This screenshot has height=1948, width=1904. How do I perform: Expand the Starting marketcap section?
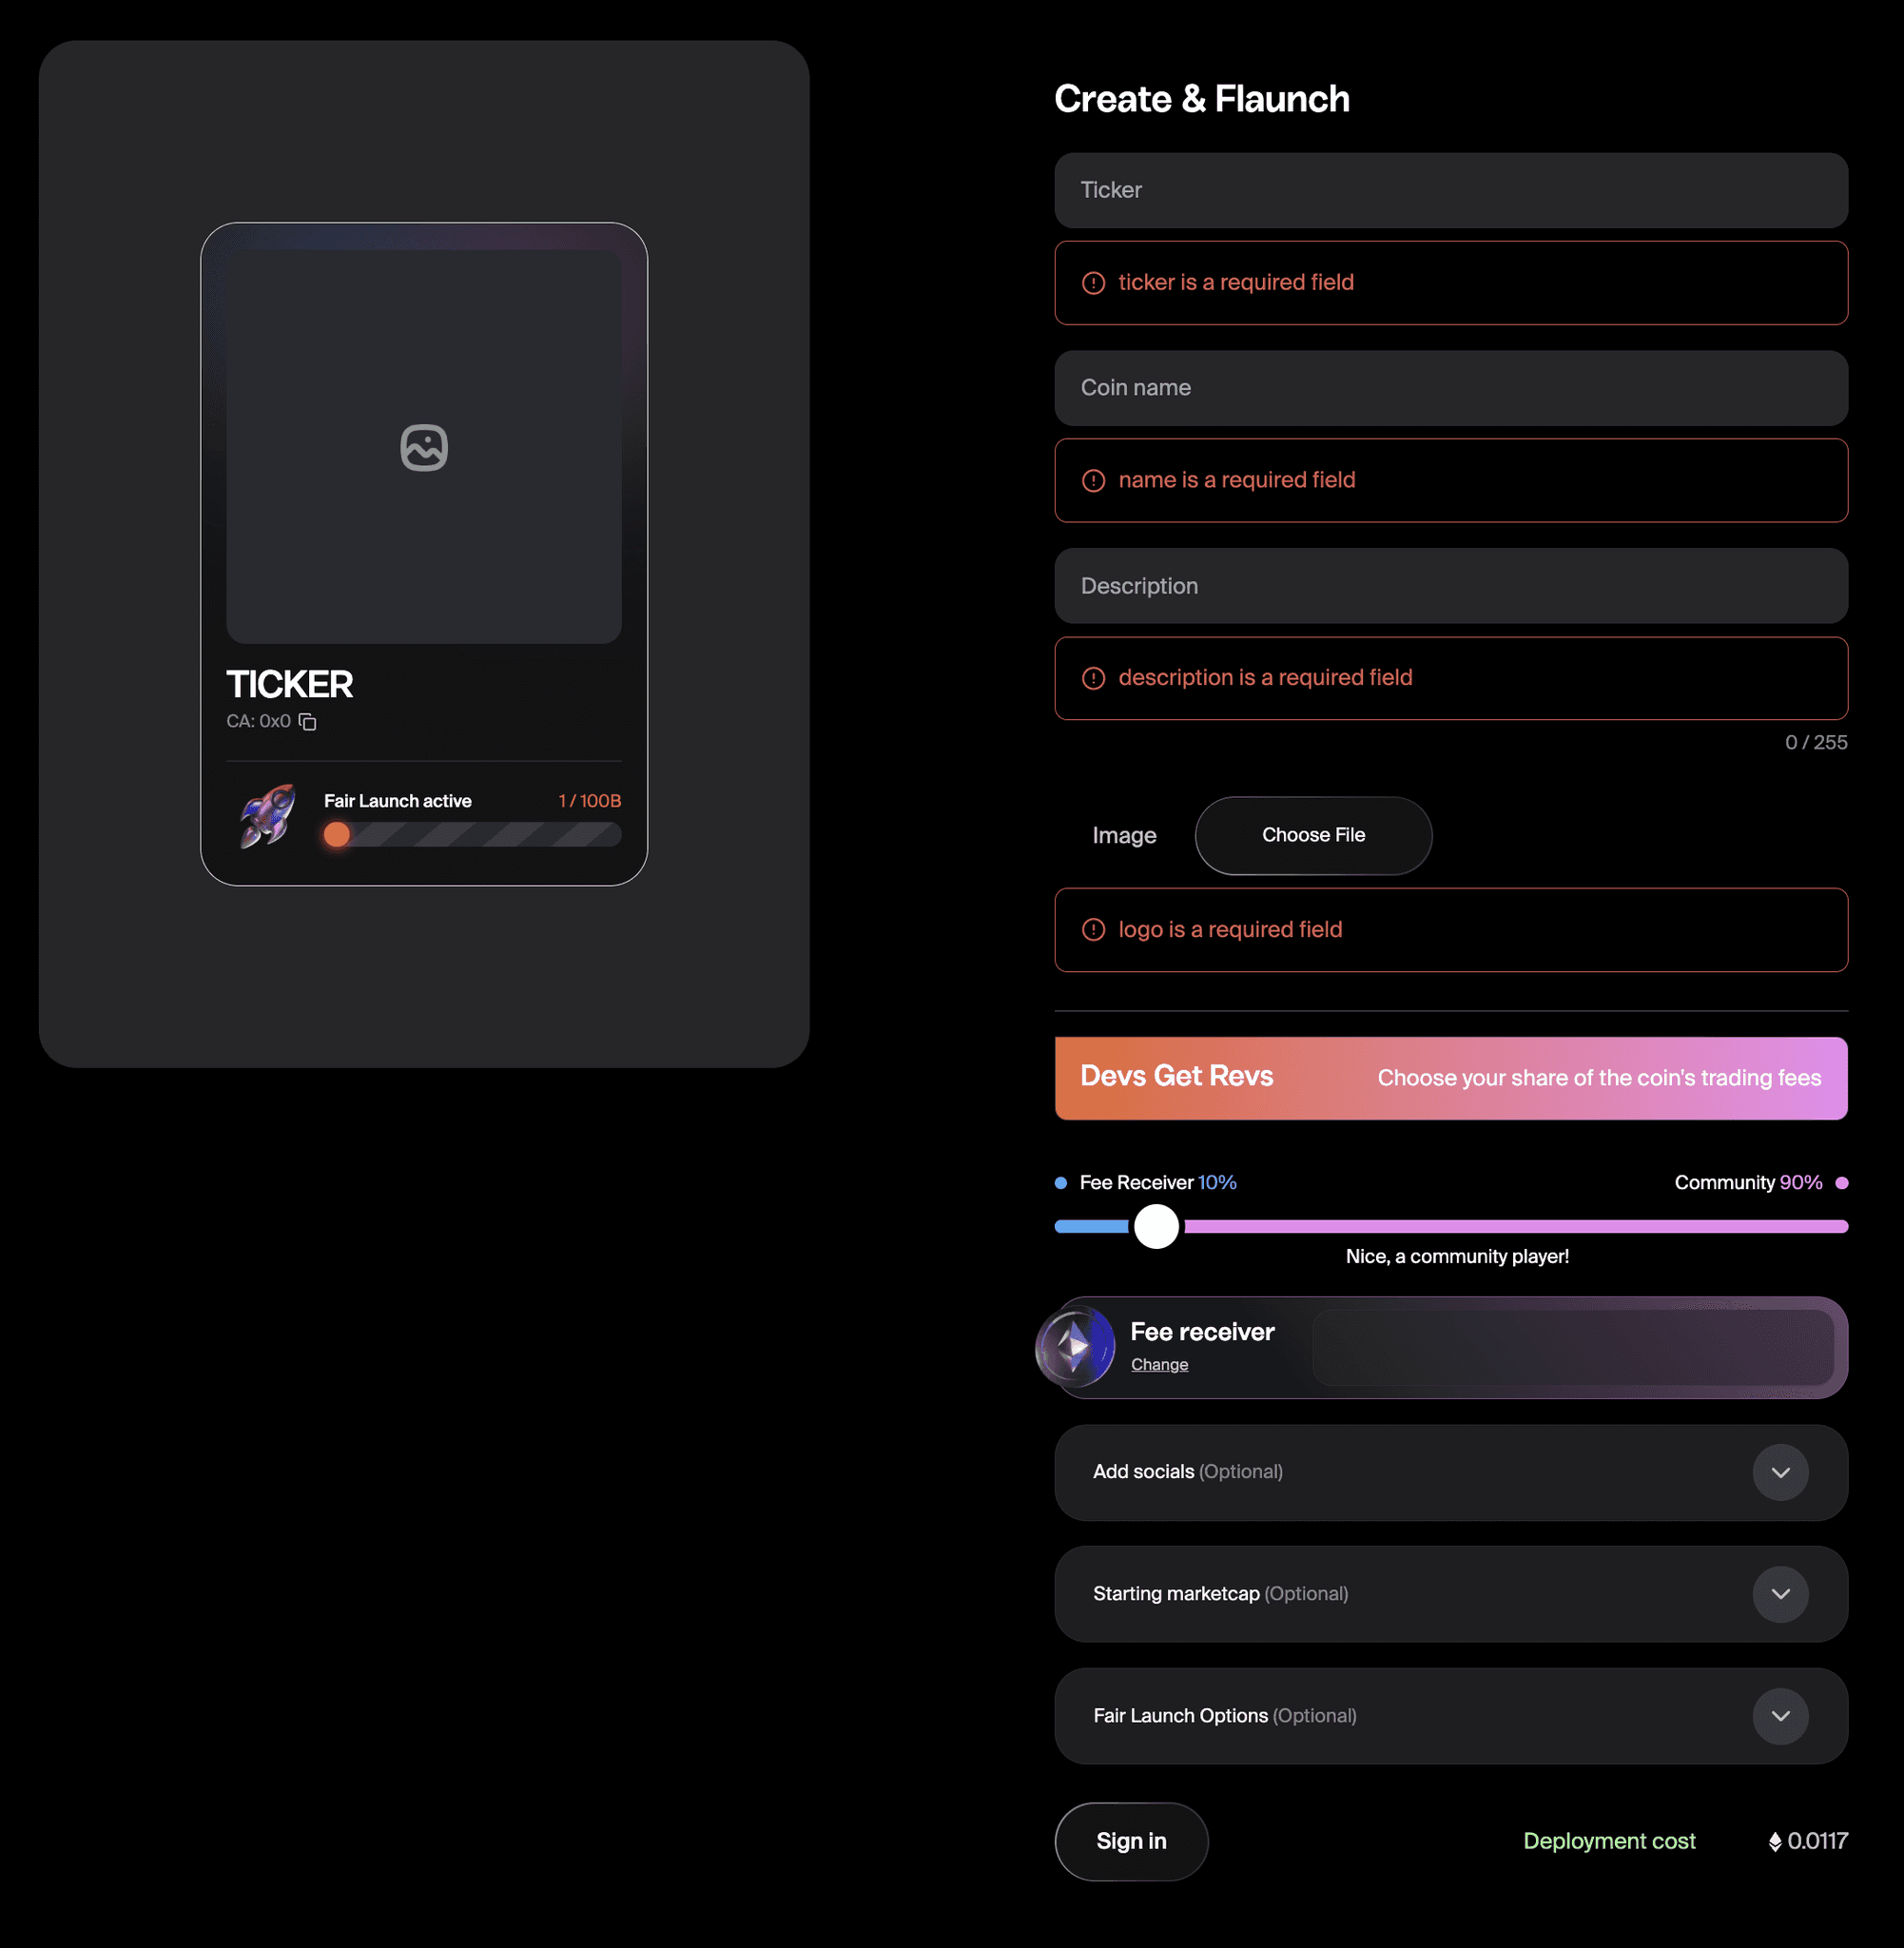tap(1780, 1594)
